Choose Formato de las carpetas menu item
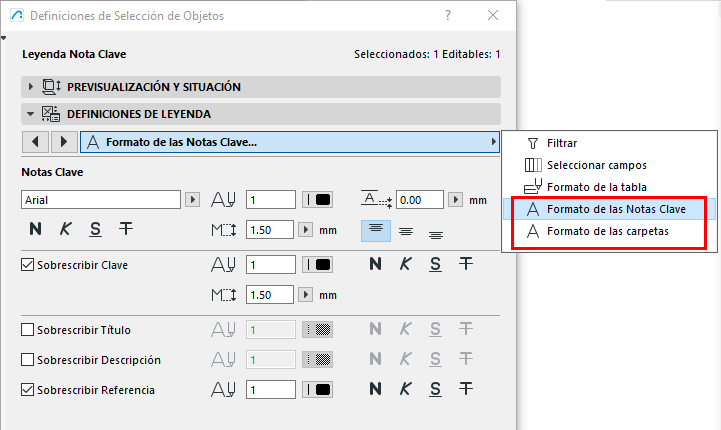721x430 pixels. tap(607, 231)
